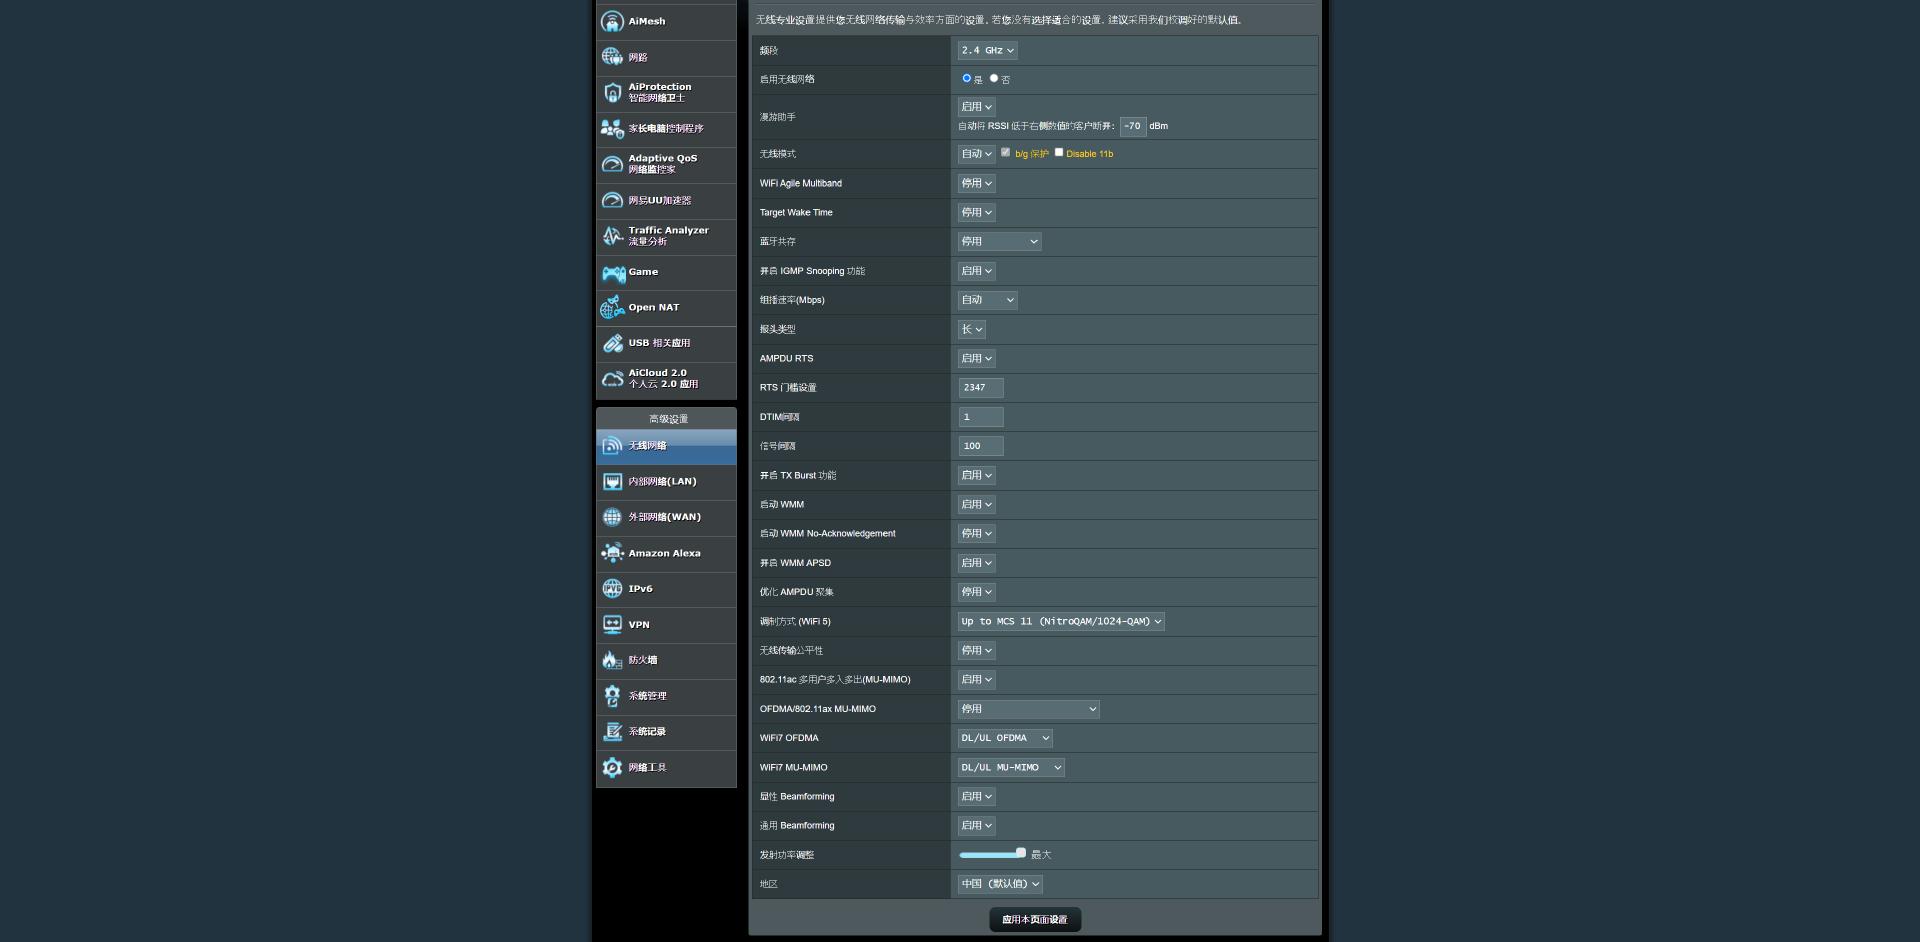Viewport: 1920px width, 942px height.
Task: Open Traffic Analyzer icon
Action: [612, 236]
